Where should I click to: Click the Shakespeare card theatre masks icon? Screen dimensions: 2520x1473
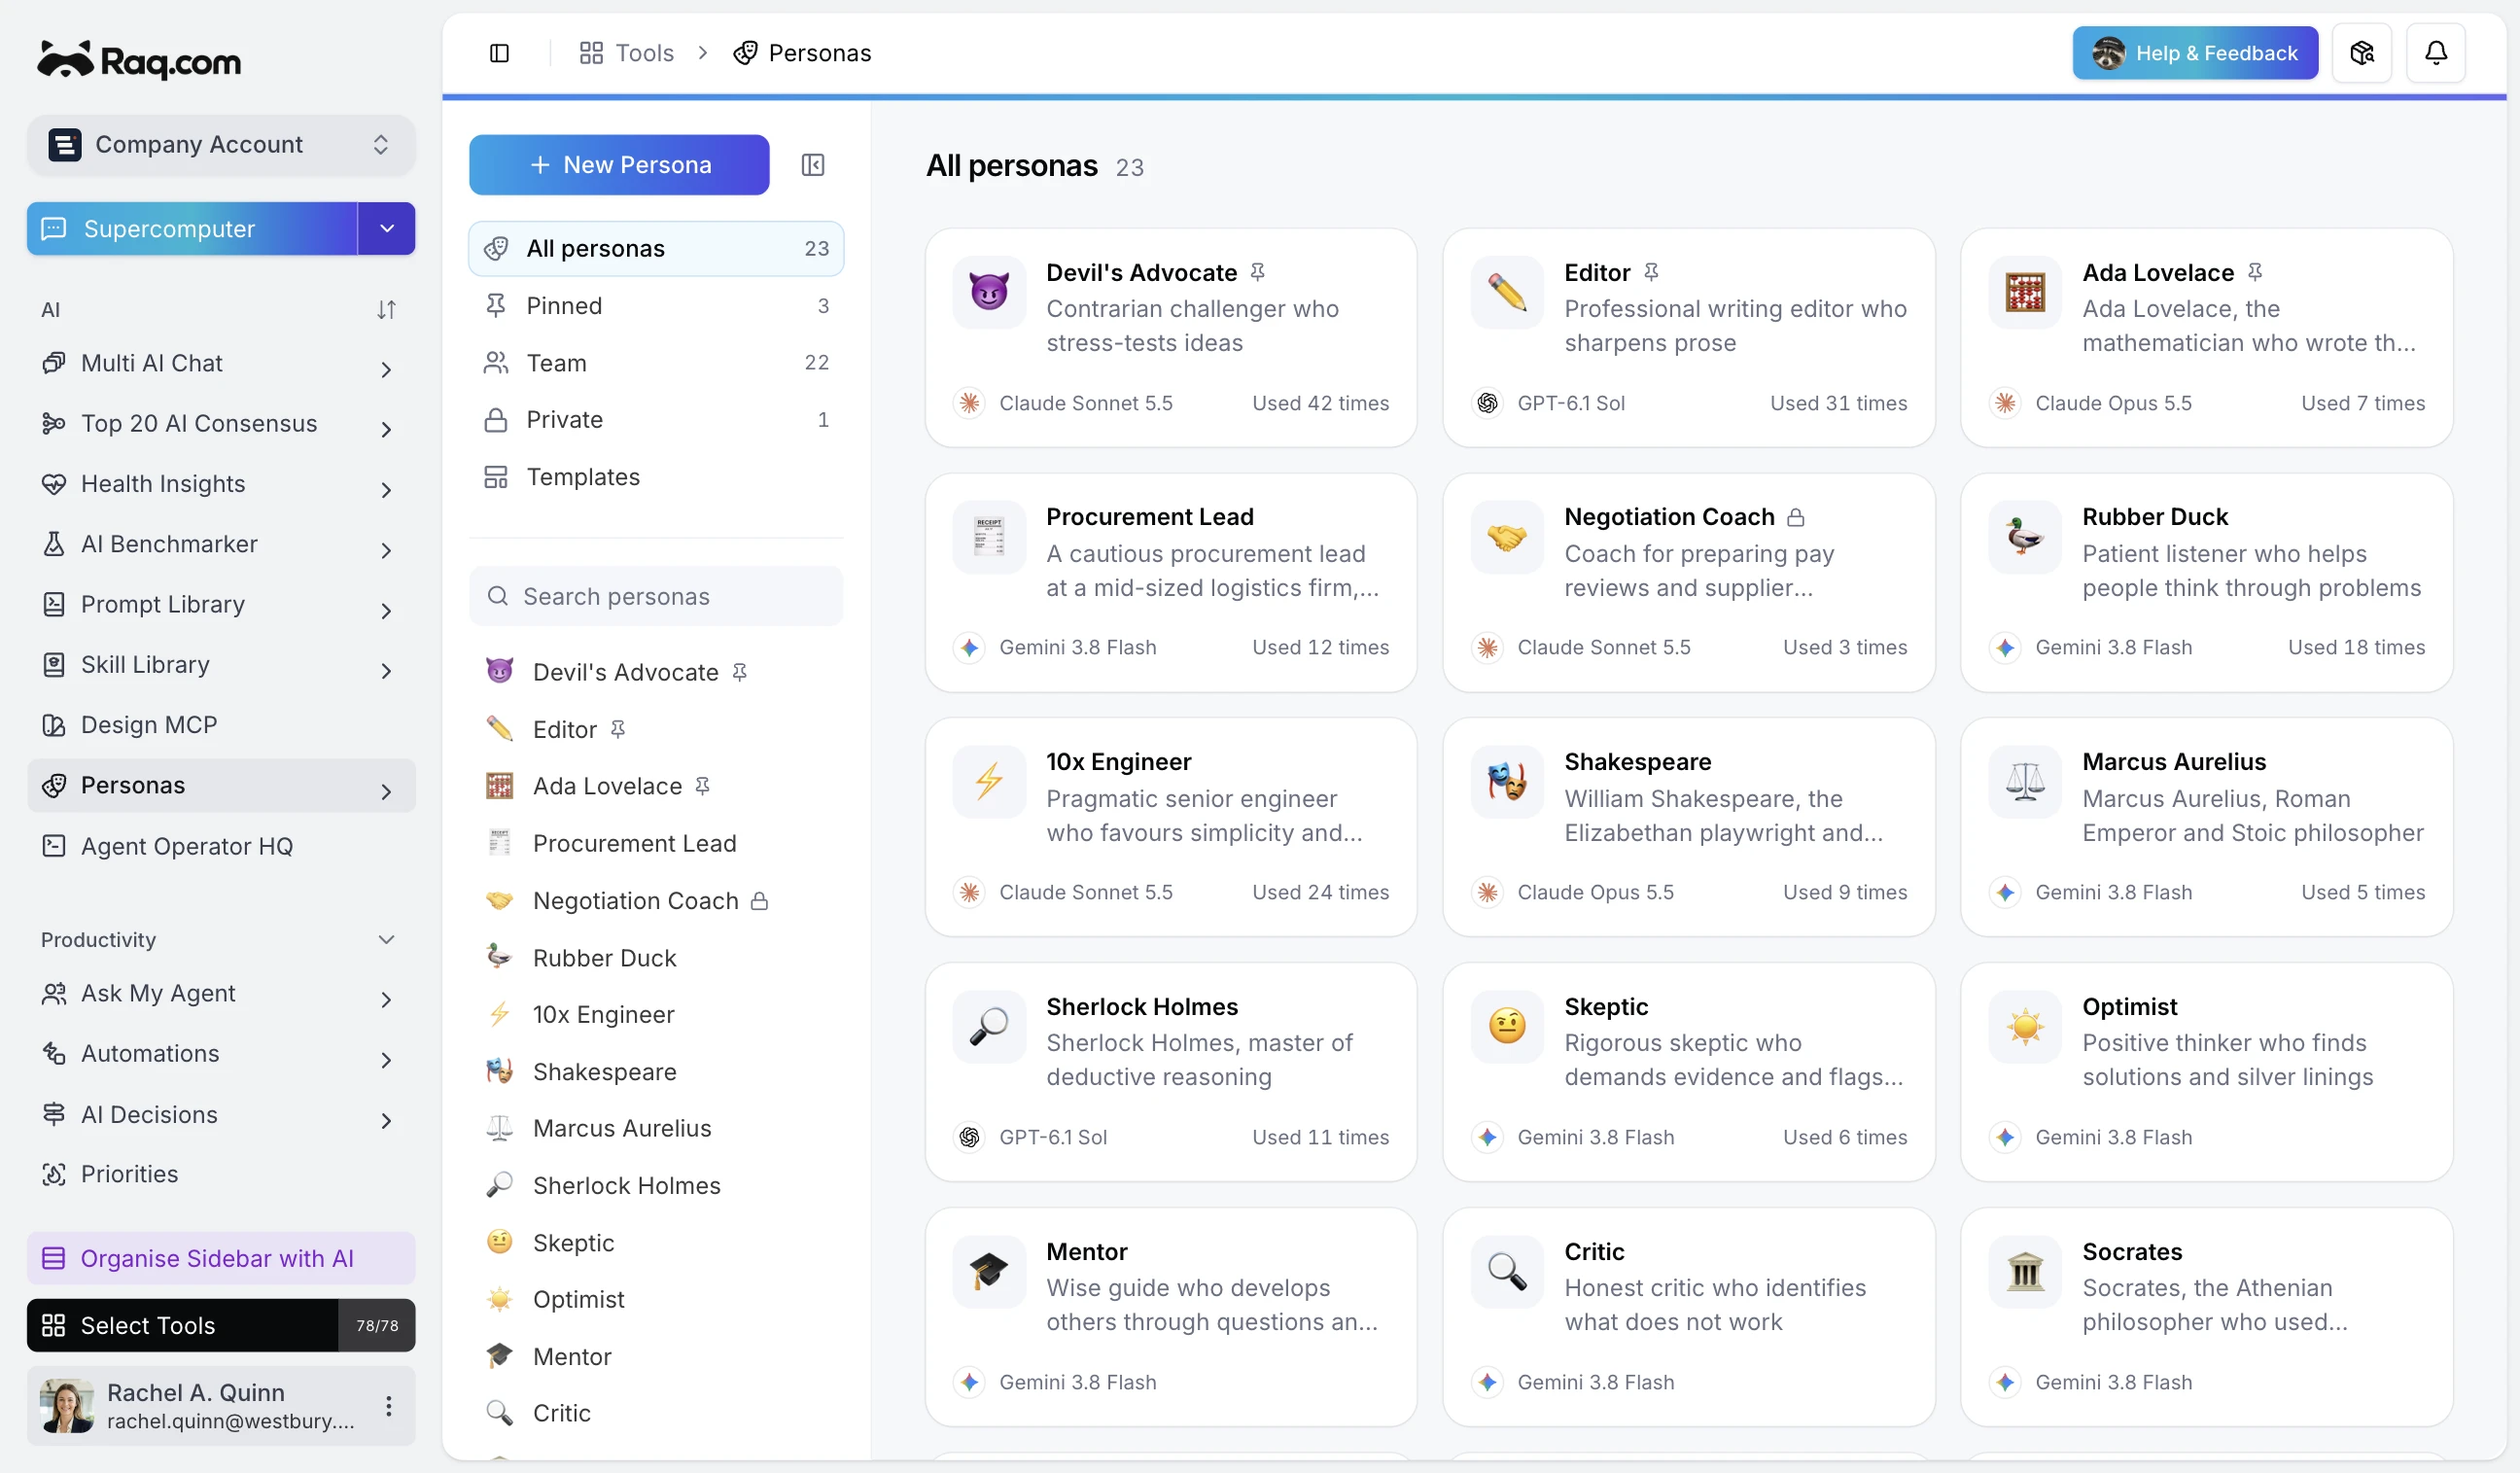click(x=1507, y=782)
